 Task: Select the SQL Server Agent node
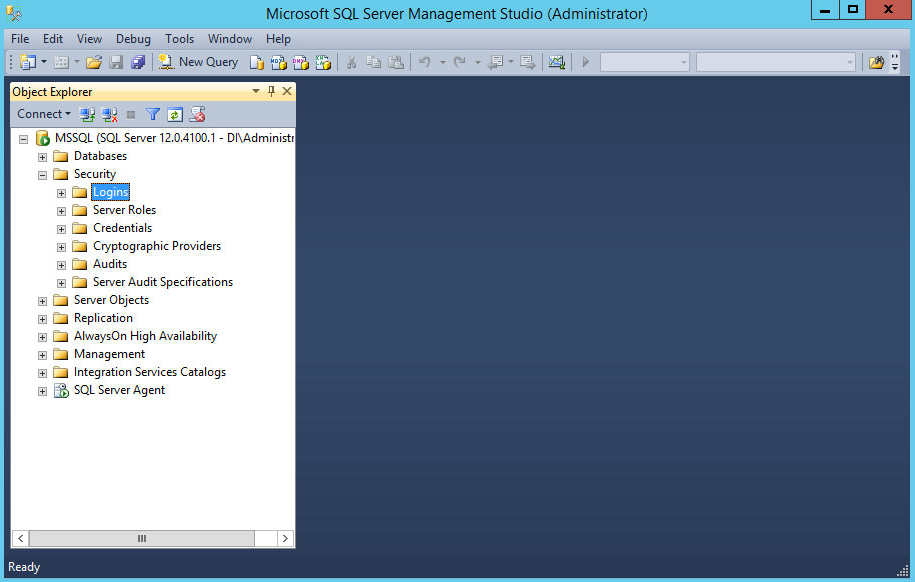point(119,390)
